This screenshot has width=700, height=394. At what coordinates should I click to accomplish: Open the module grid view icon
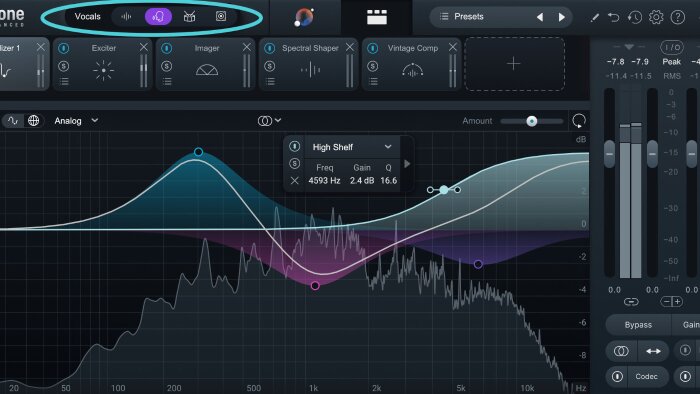click(x=377, y=17)
